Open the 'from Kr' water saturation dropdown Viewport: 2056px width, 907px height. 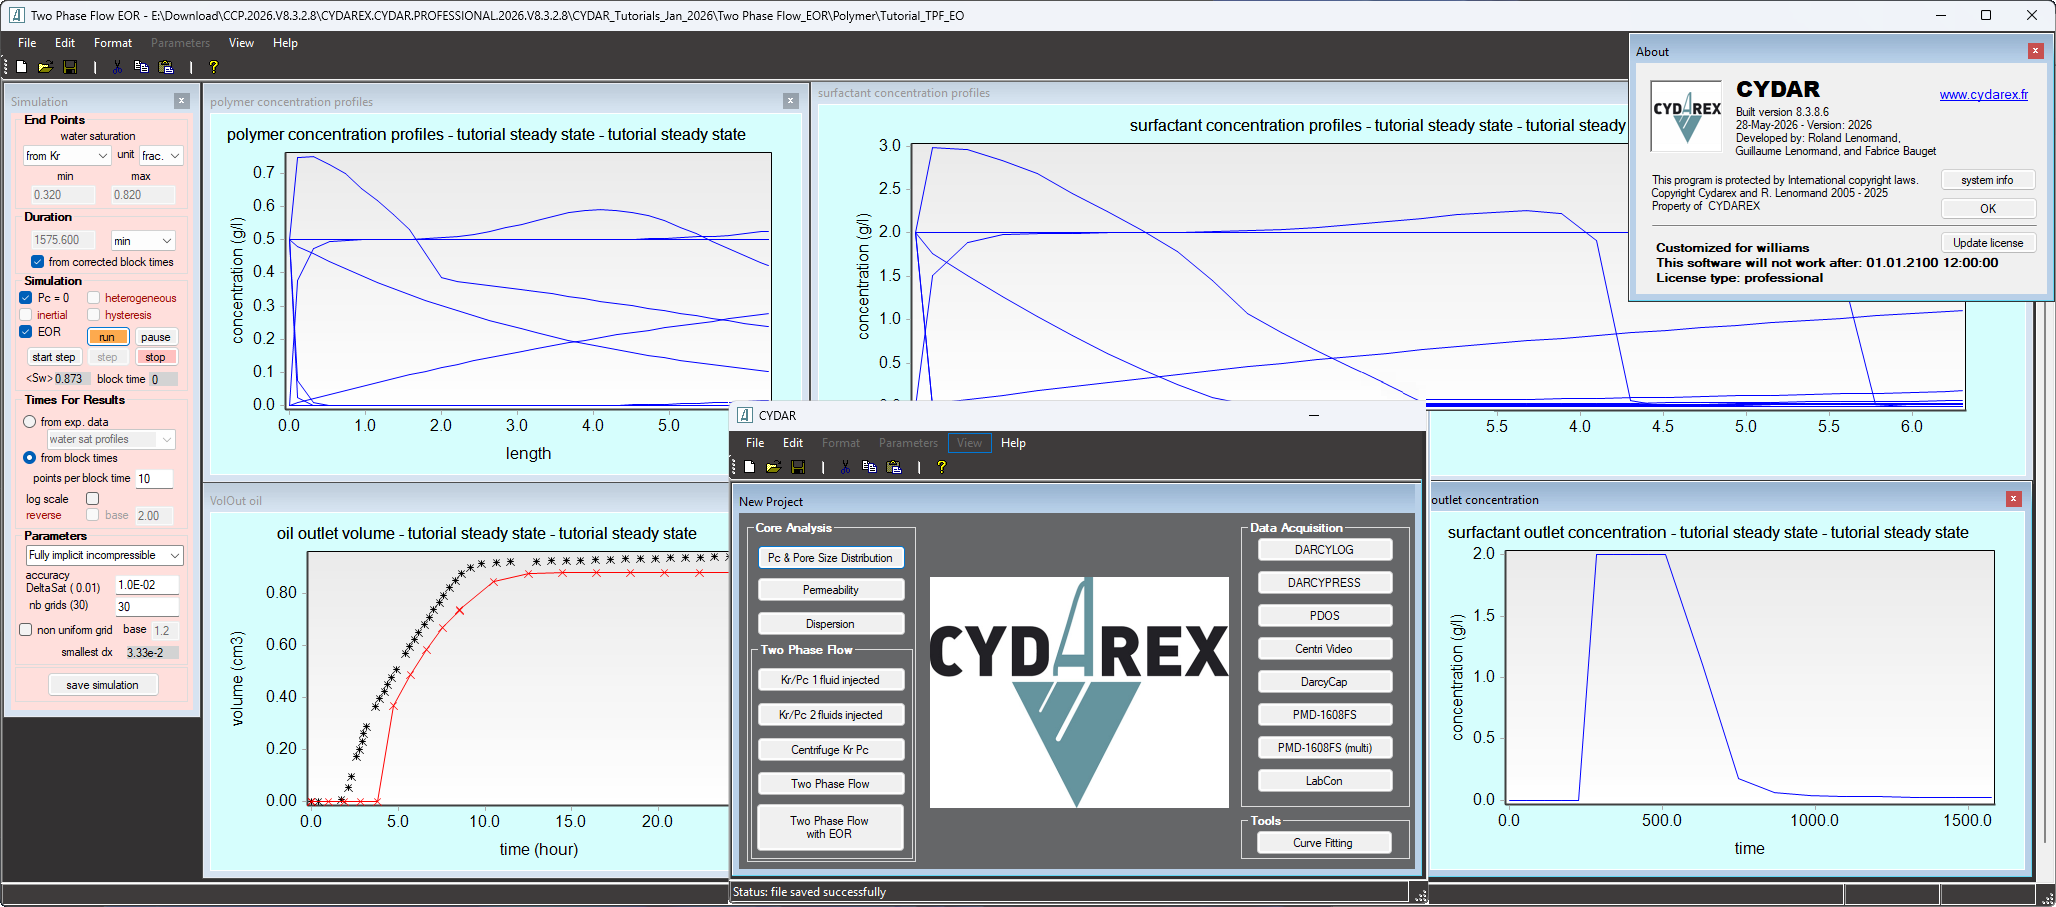click(67, 156)
